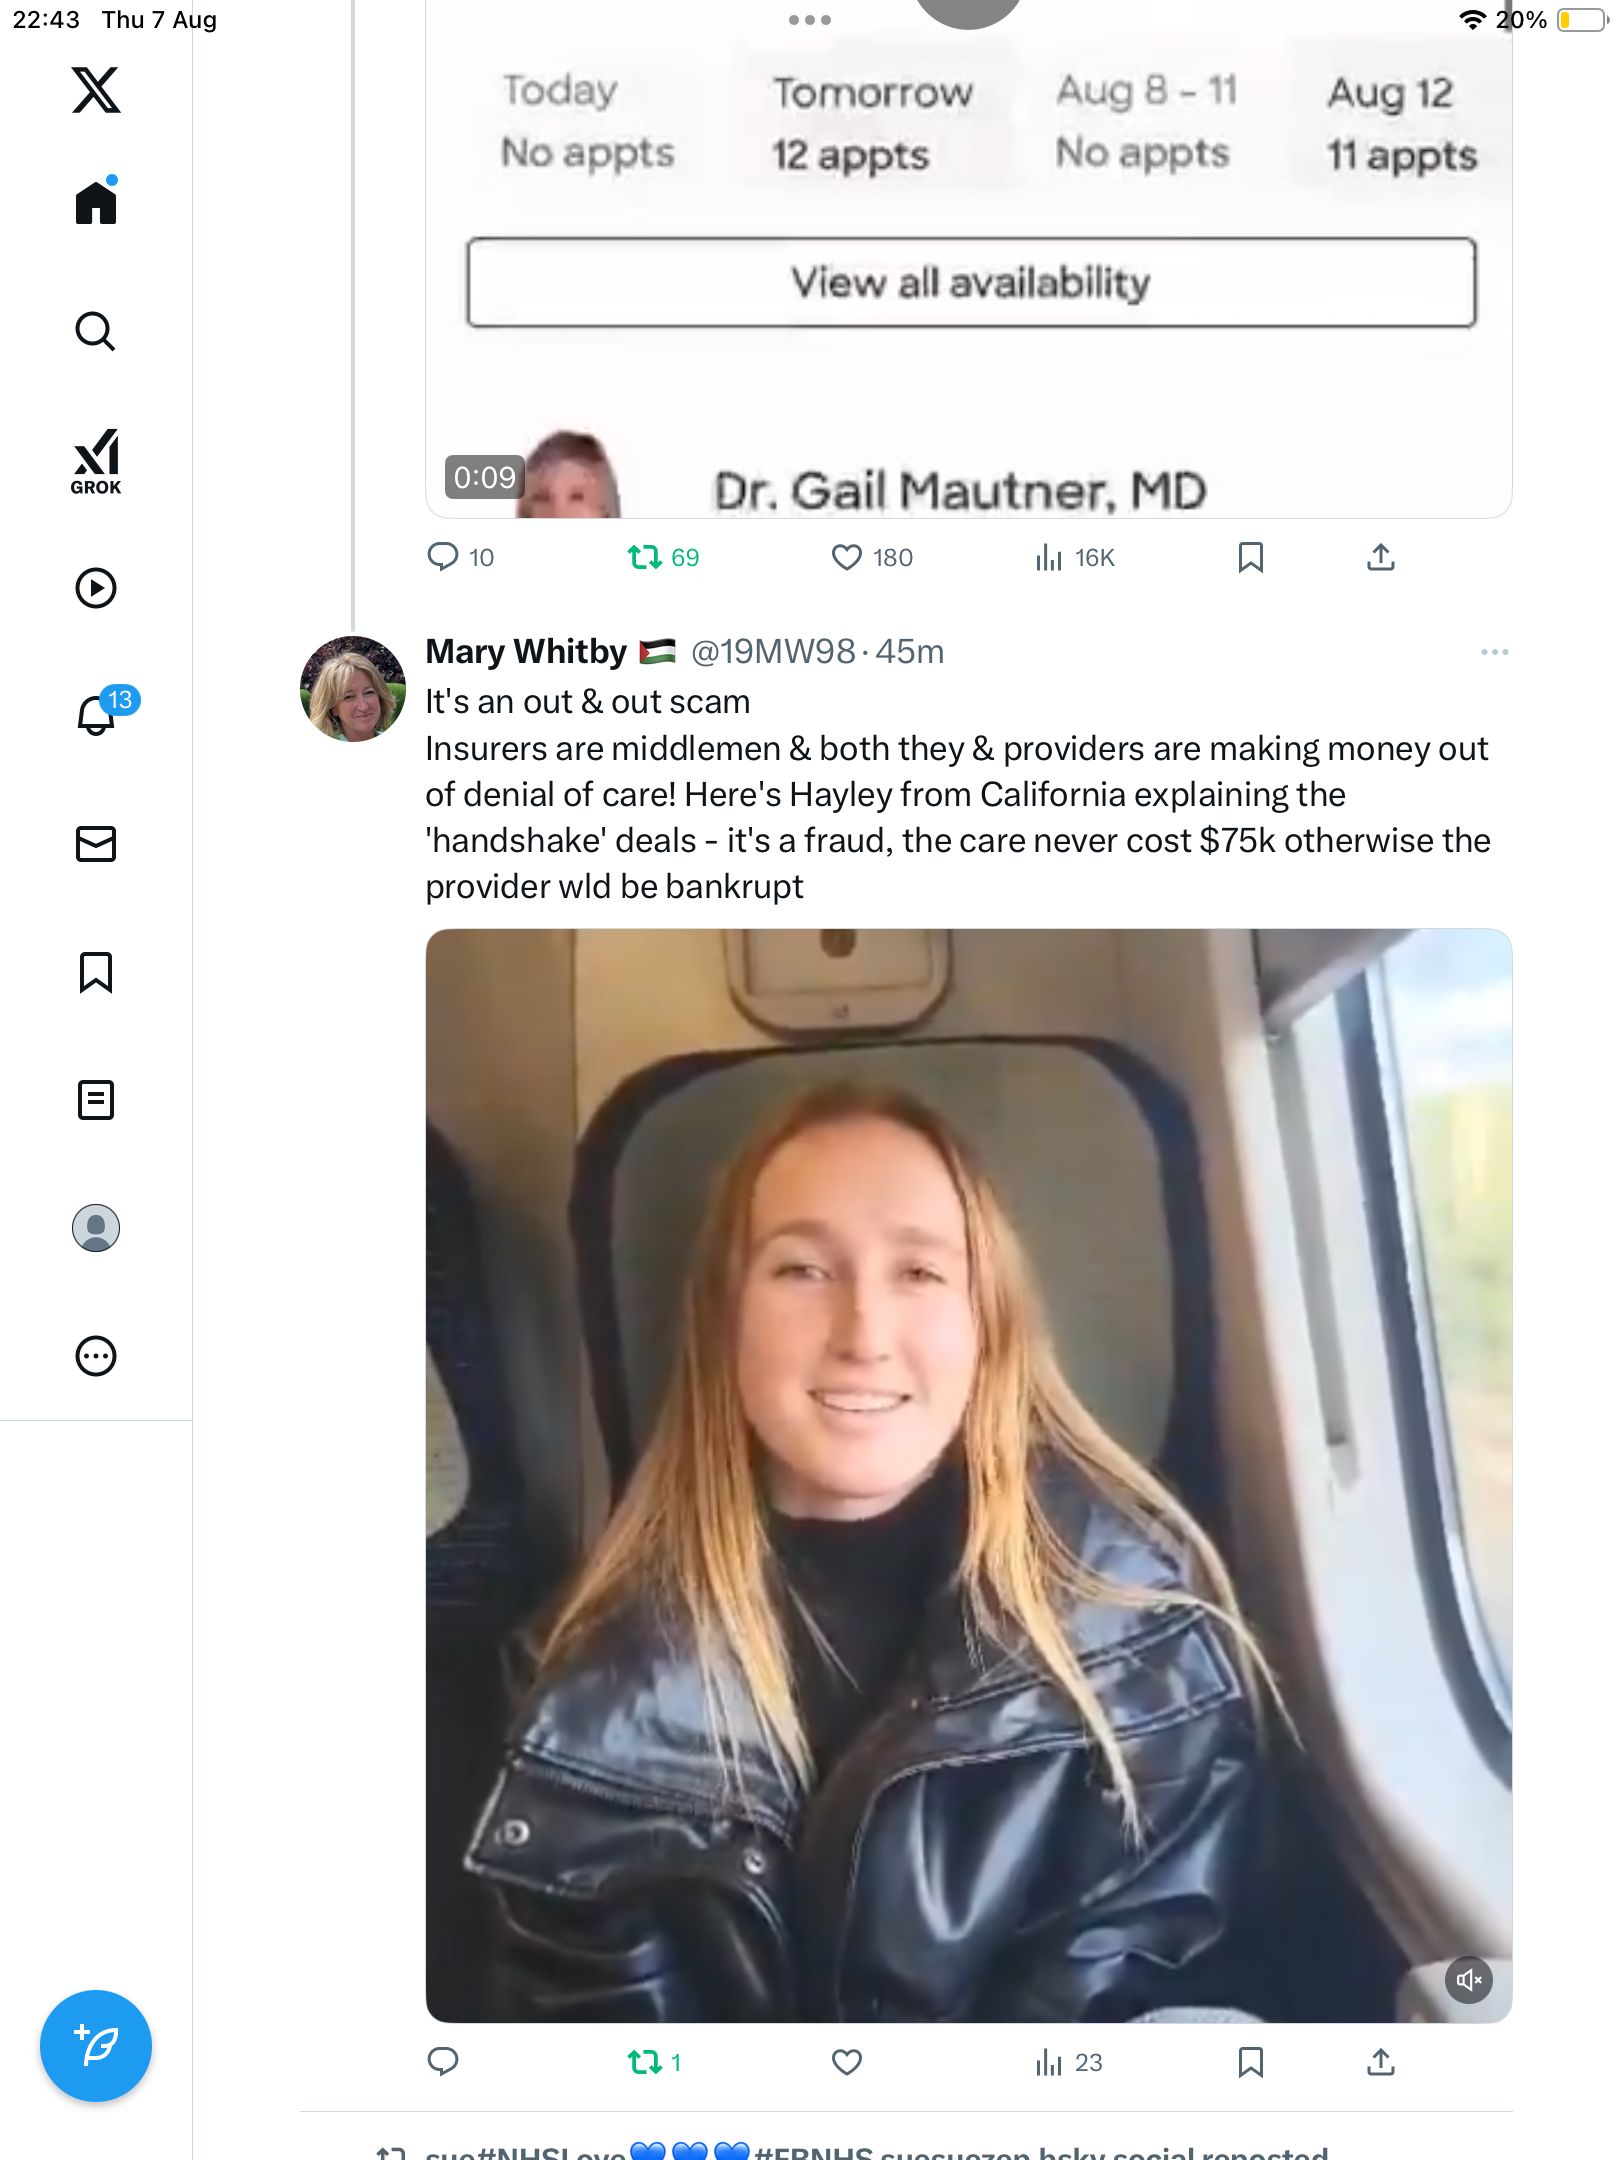The width and height of the screenshot is (1620, 2160).
Task: Open the X home logo
Action: (96, 90)
